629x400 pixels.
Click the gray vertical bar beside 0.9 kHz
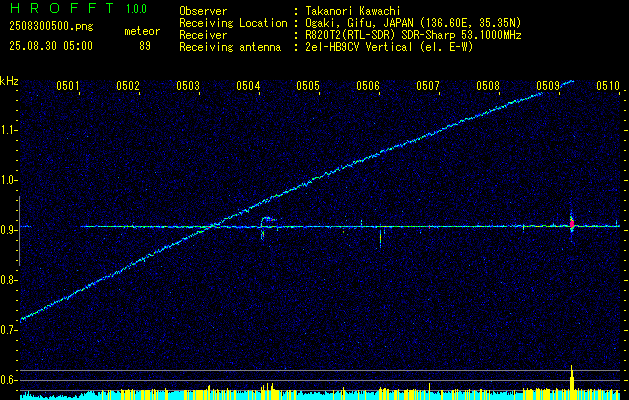pyautogui.click(x=19, y=231)
